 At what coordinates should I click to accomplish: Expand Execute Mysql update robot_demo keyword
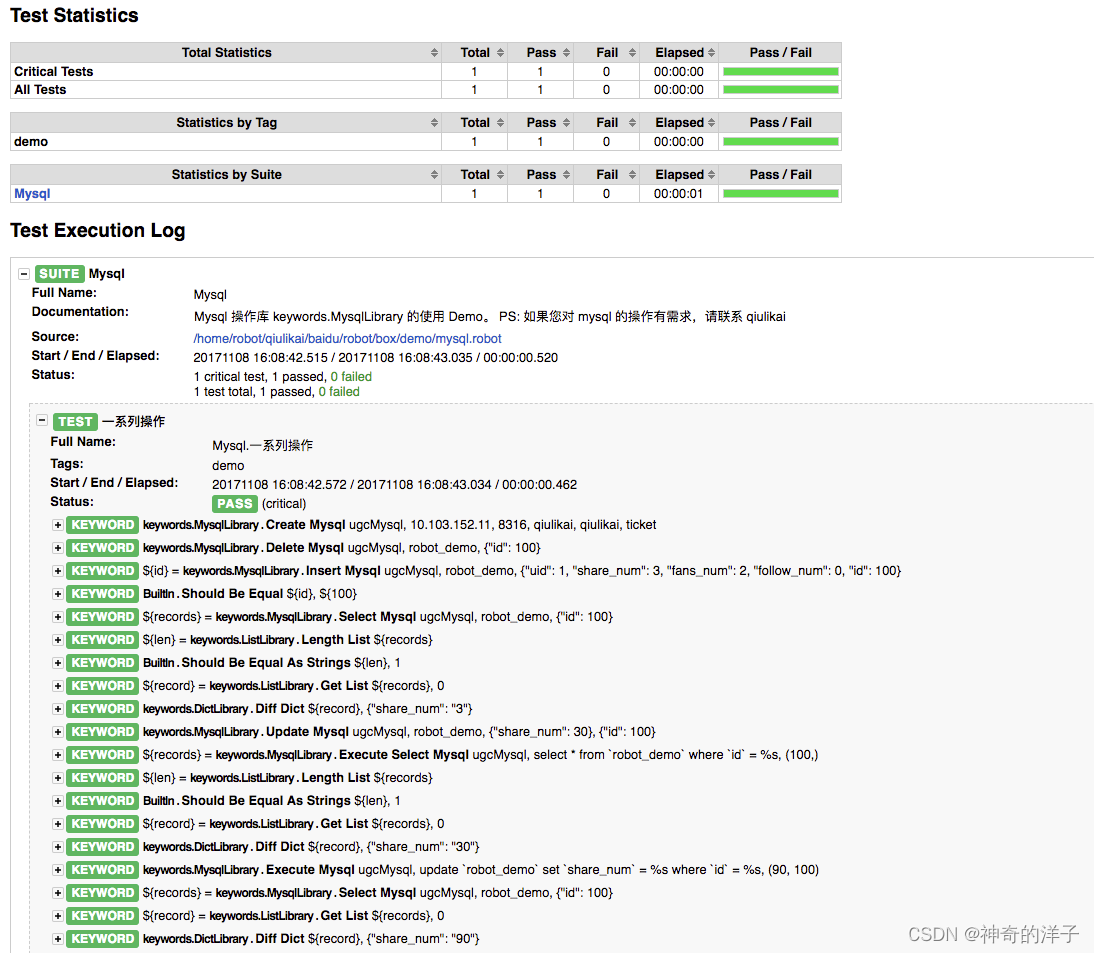point(57,870)
